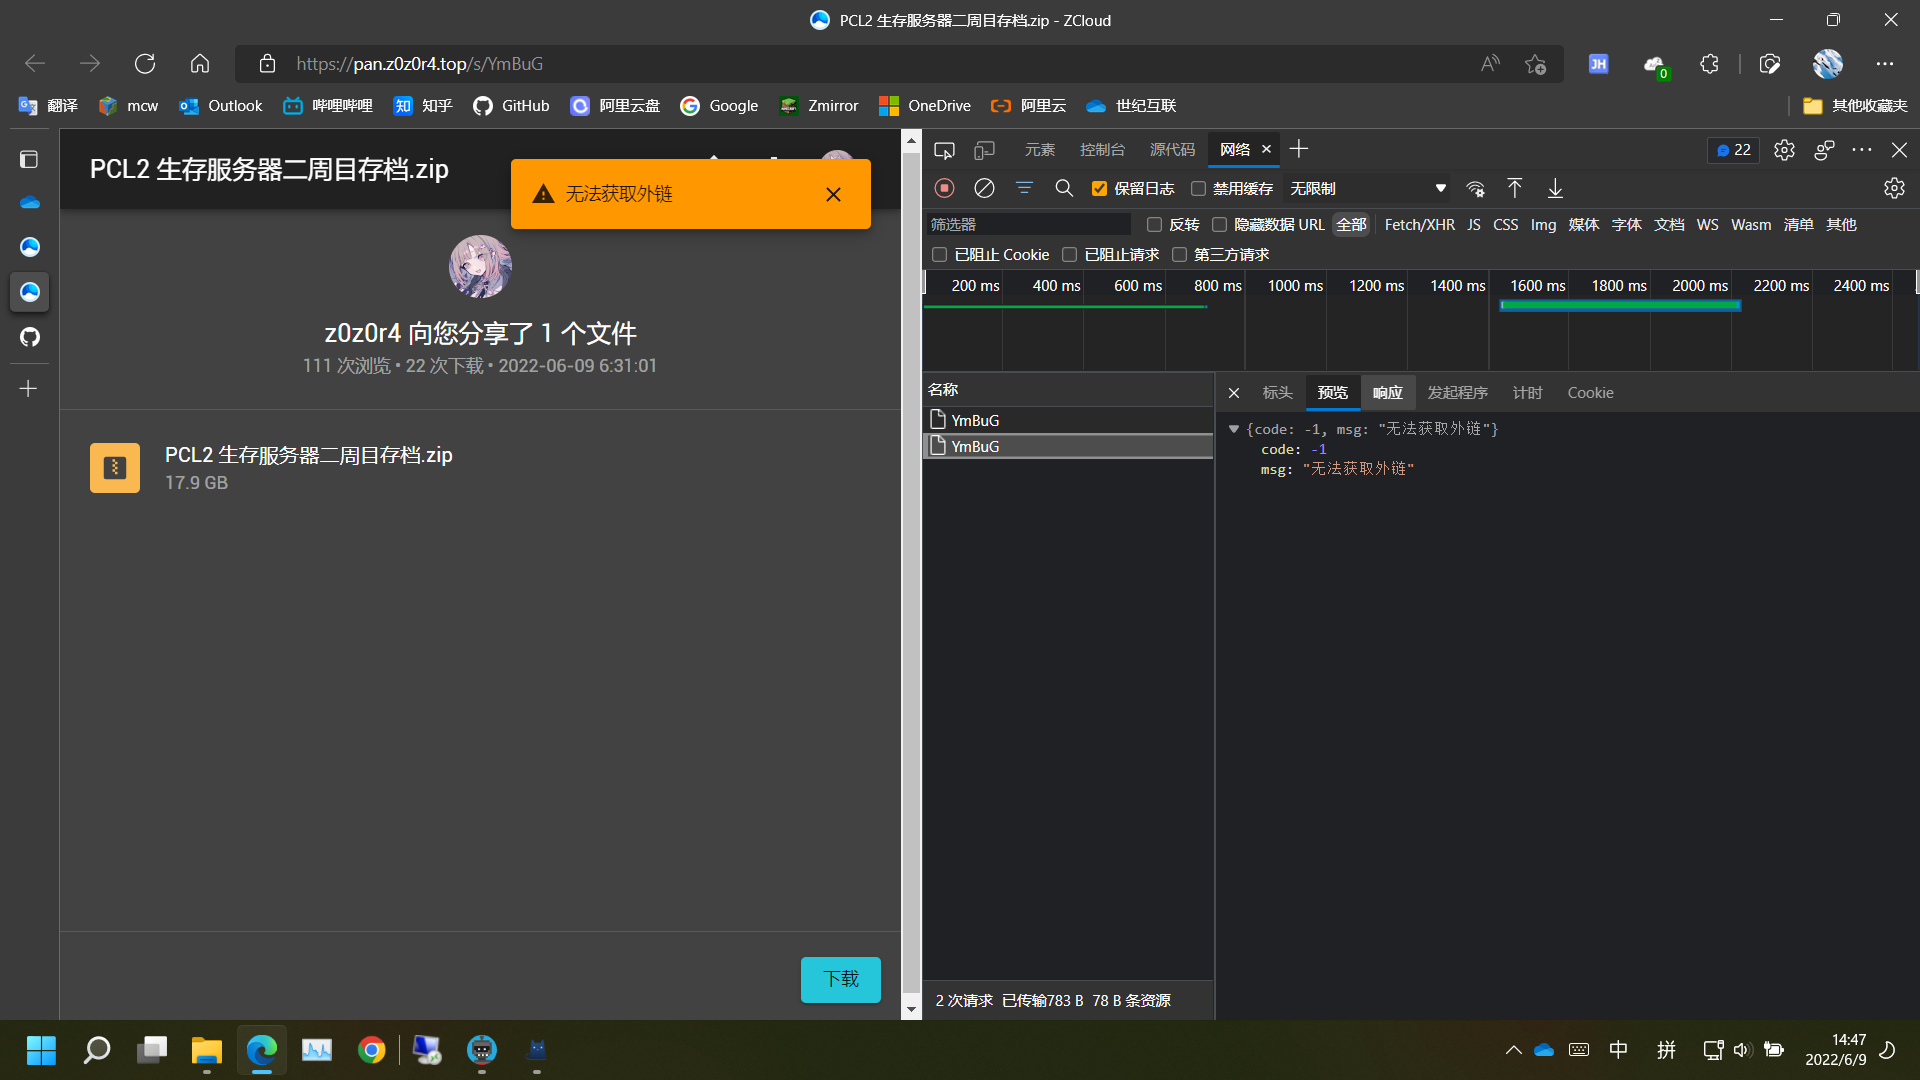Uncheck the 保留日志 option
The height and width of the screenshot is (1080, 1920).
[x=1099, y=188]
